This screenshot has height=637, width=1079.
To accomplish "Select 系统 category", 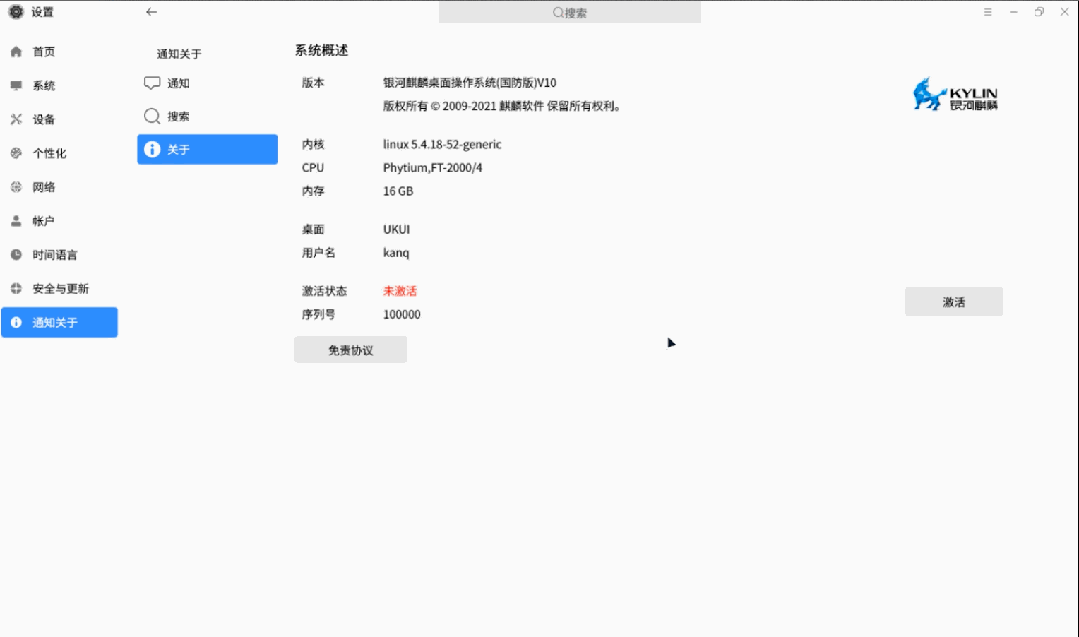I will (59, 85).
